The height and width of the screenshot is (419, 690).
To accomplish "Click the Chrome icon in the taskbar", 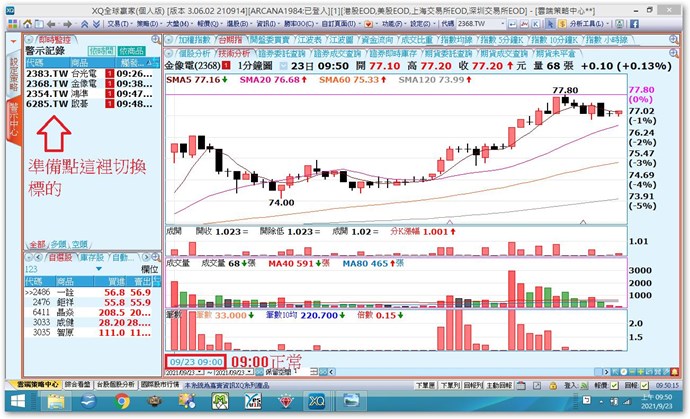I will click(x=122, y=402).
